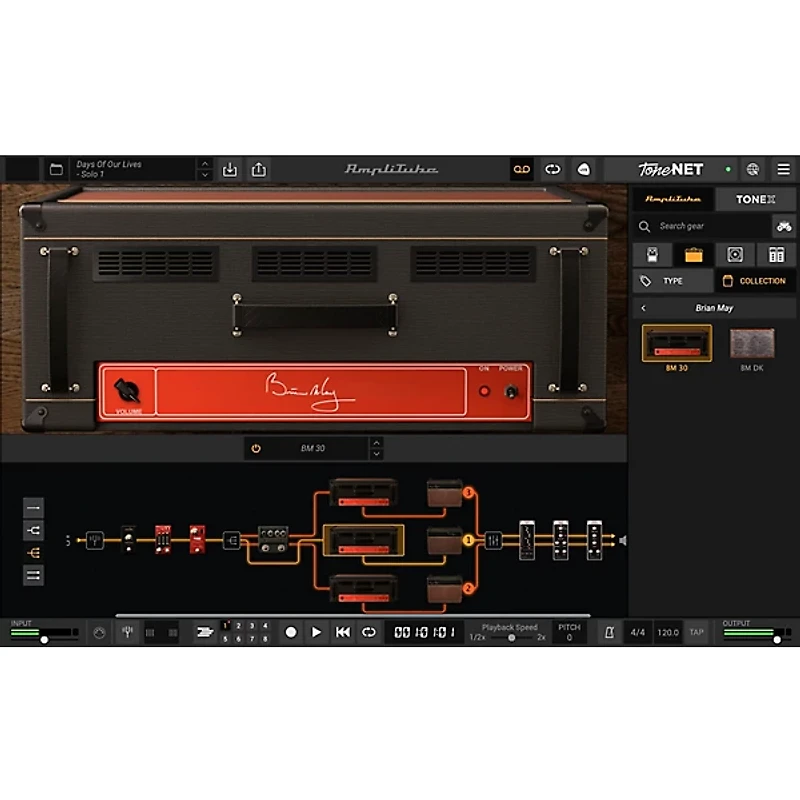This screenshot has width=800, height=800.
Task: Open the hamburger main menu
Action: 783,169
